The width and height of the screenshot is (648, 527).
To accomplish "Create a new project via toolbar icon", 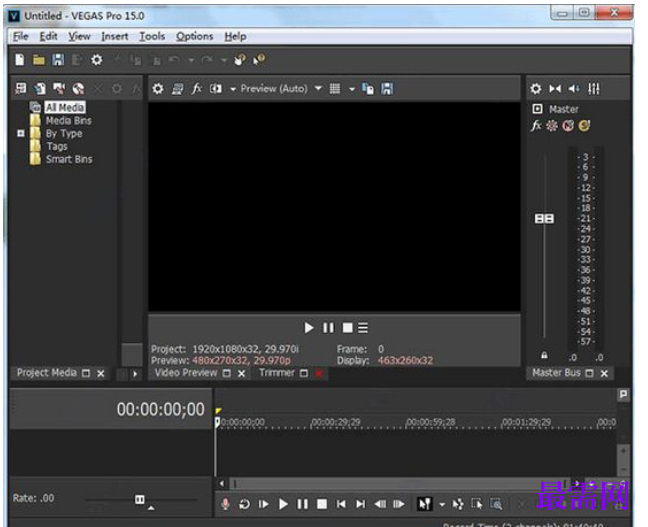I will coord(20,60).
